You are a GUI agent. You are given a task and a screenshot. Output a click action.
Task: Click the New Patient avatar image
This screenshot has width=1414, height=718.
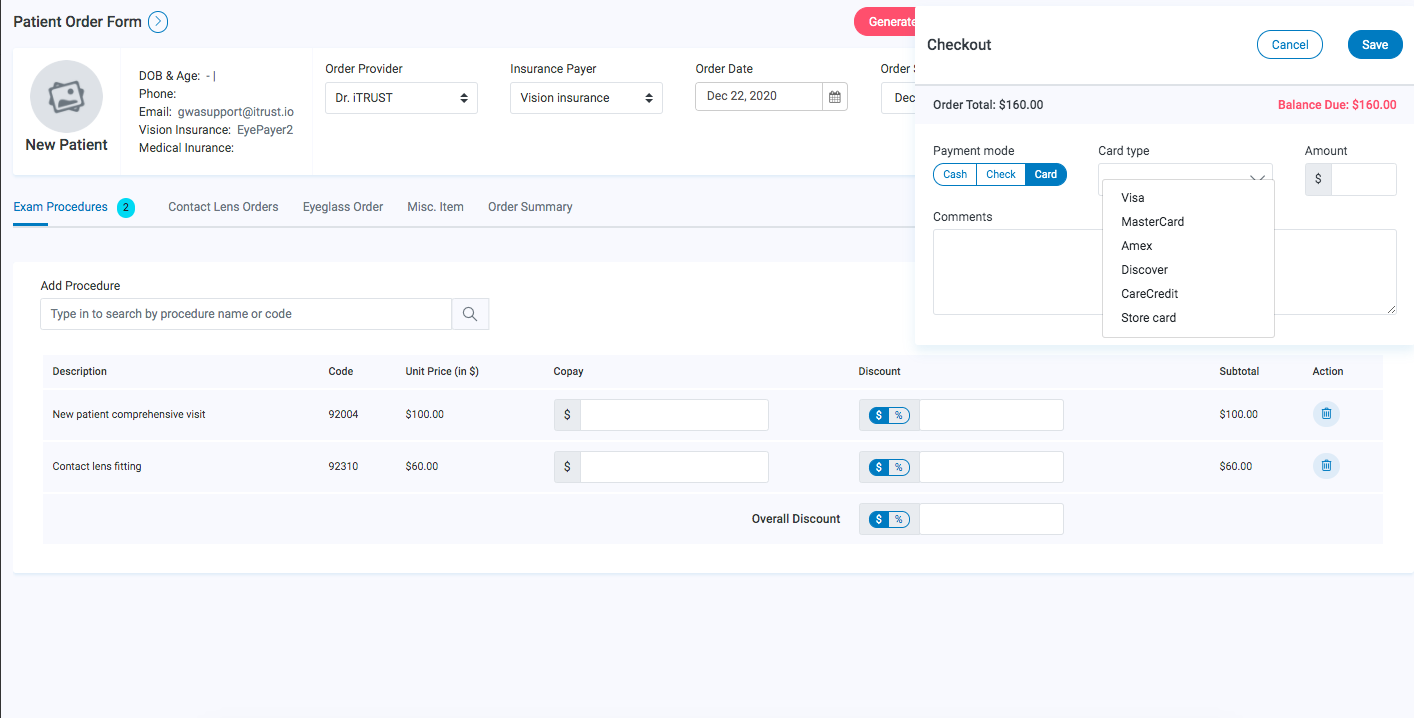66,97
